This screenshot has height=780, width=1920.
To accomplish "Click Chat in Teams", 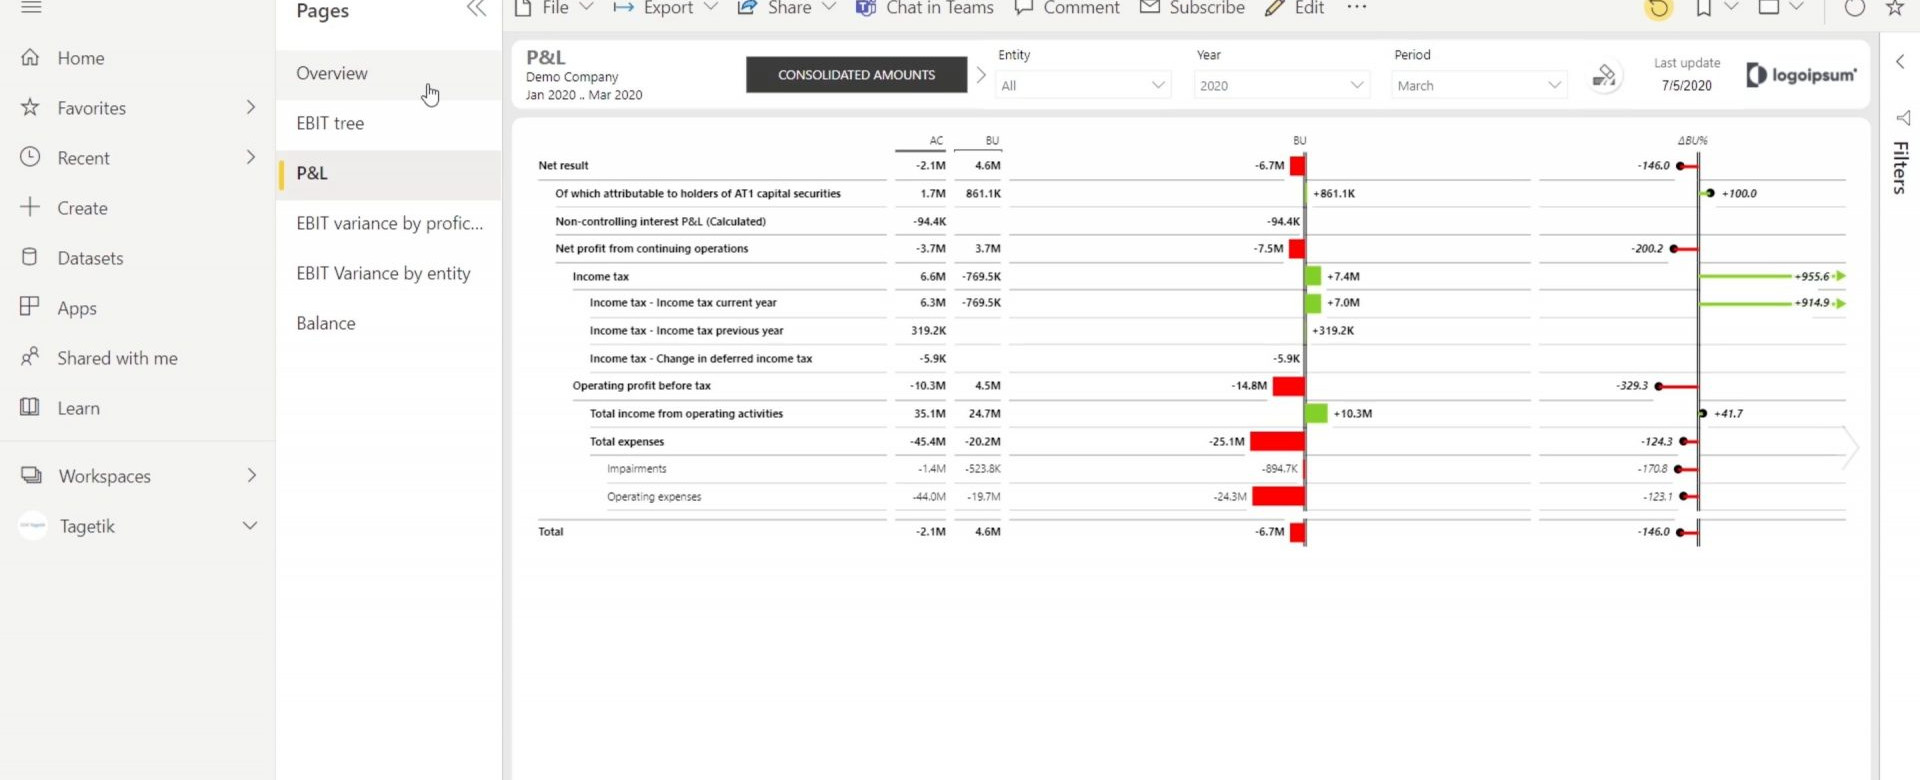I will (925, 9).
